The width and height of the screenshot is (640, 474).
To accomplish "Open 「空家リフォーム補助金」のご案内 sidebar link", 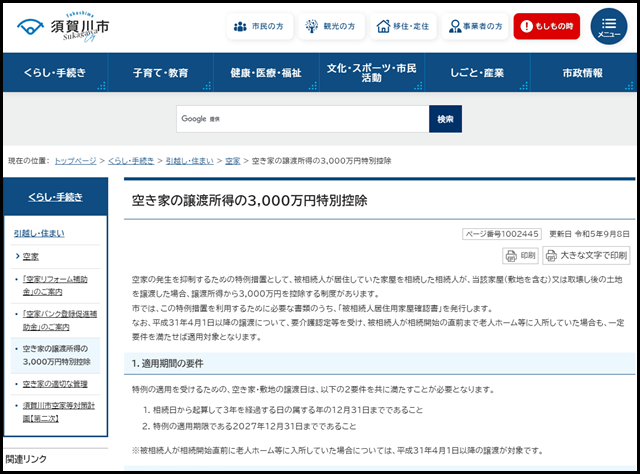I will pyautogui.click(x=55, y=285).
